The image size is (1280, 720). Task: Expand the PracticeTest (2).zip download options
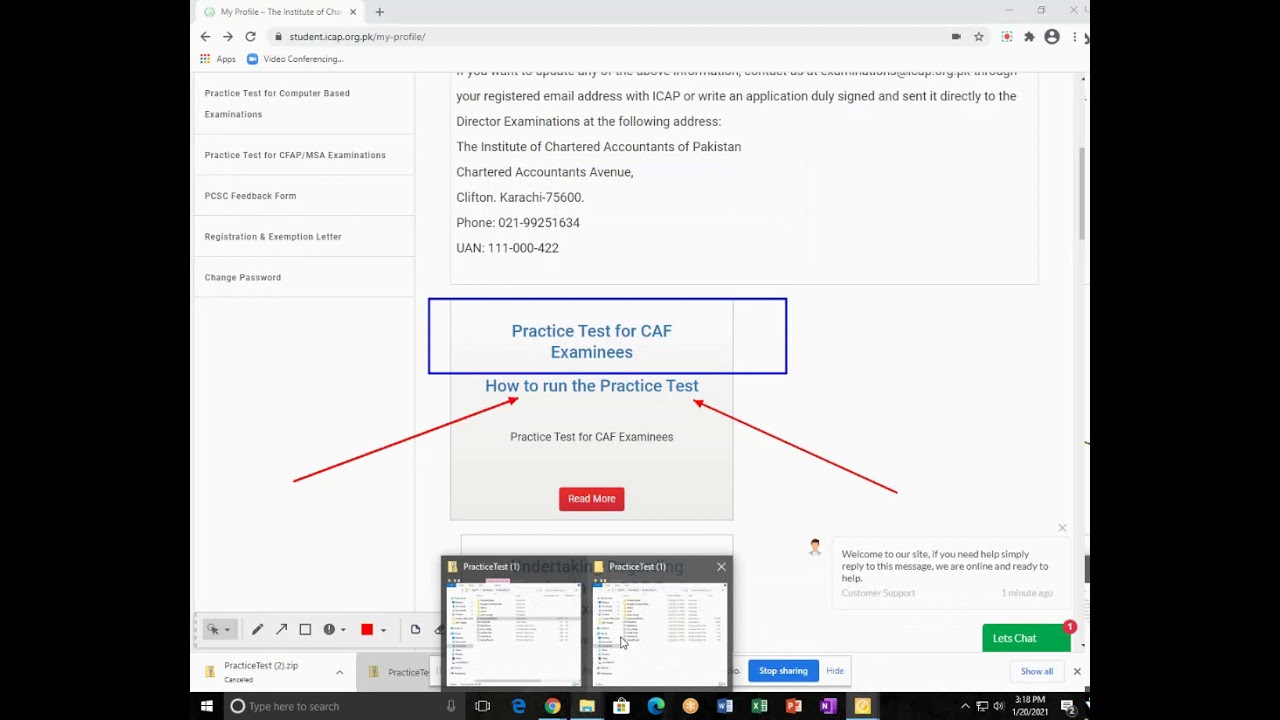(x=339, y=672)
